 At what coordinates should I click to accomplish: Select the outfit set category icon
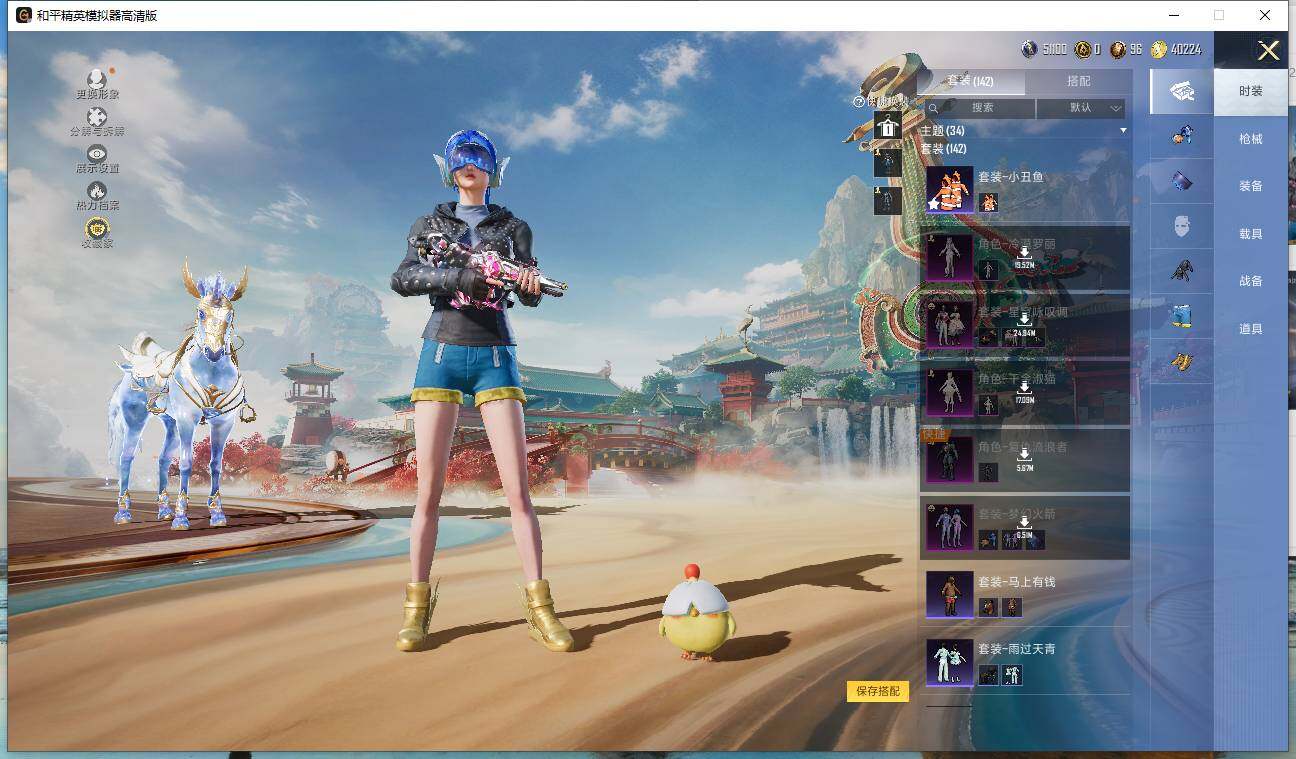tap(1182, 92)
